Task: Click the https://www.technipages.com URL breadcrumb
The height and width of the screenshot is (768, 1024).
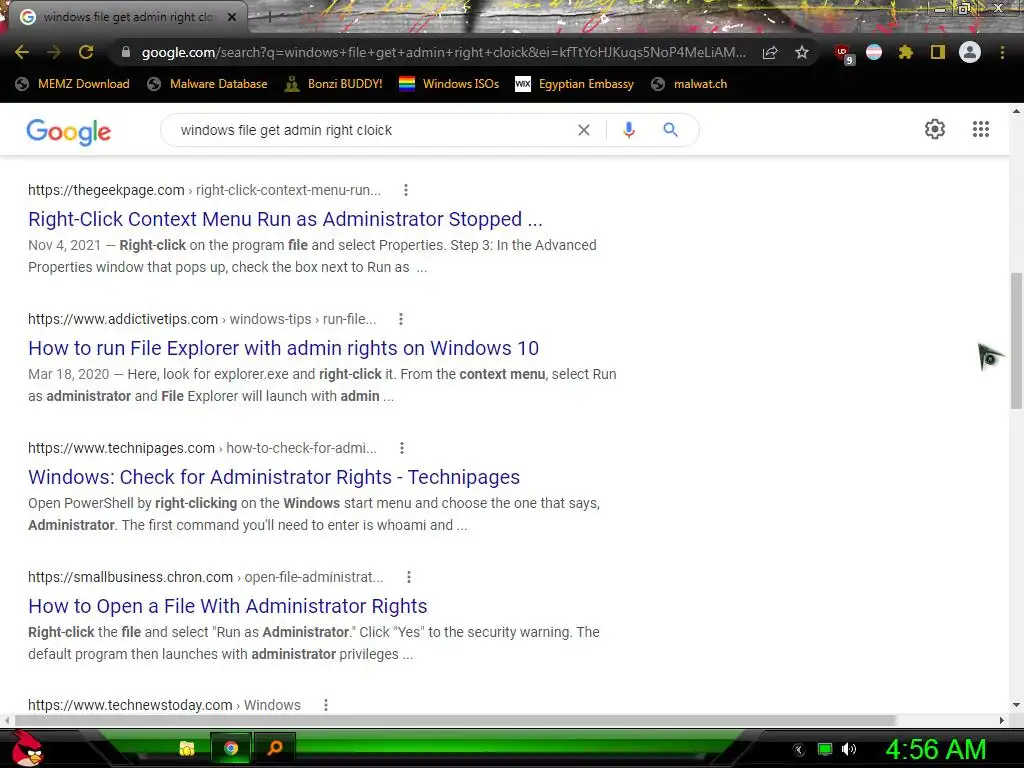Action: point(121,448)
